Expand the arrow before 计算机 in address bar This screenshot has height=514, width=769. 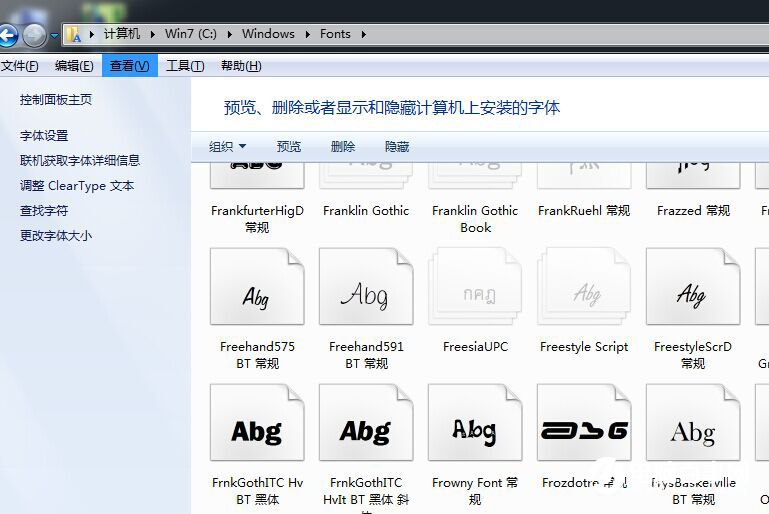click(92, 34)
